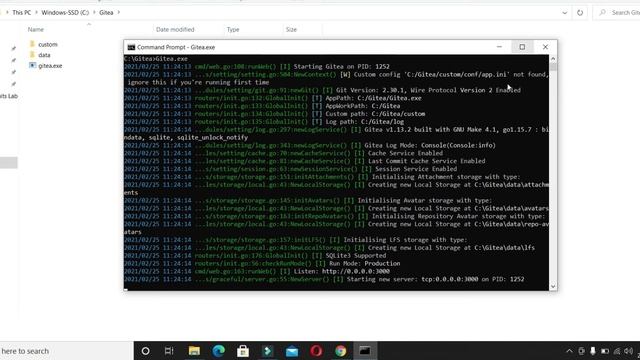Refresh the File Explorer folder view

pos(580,13)
